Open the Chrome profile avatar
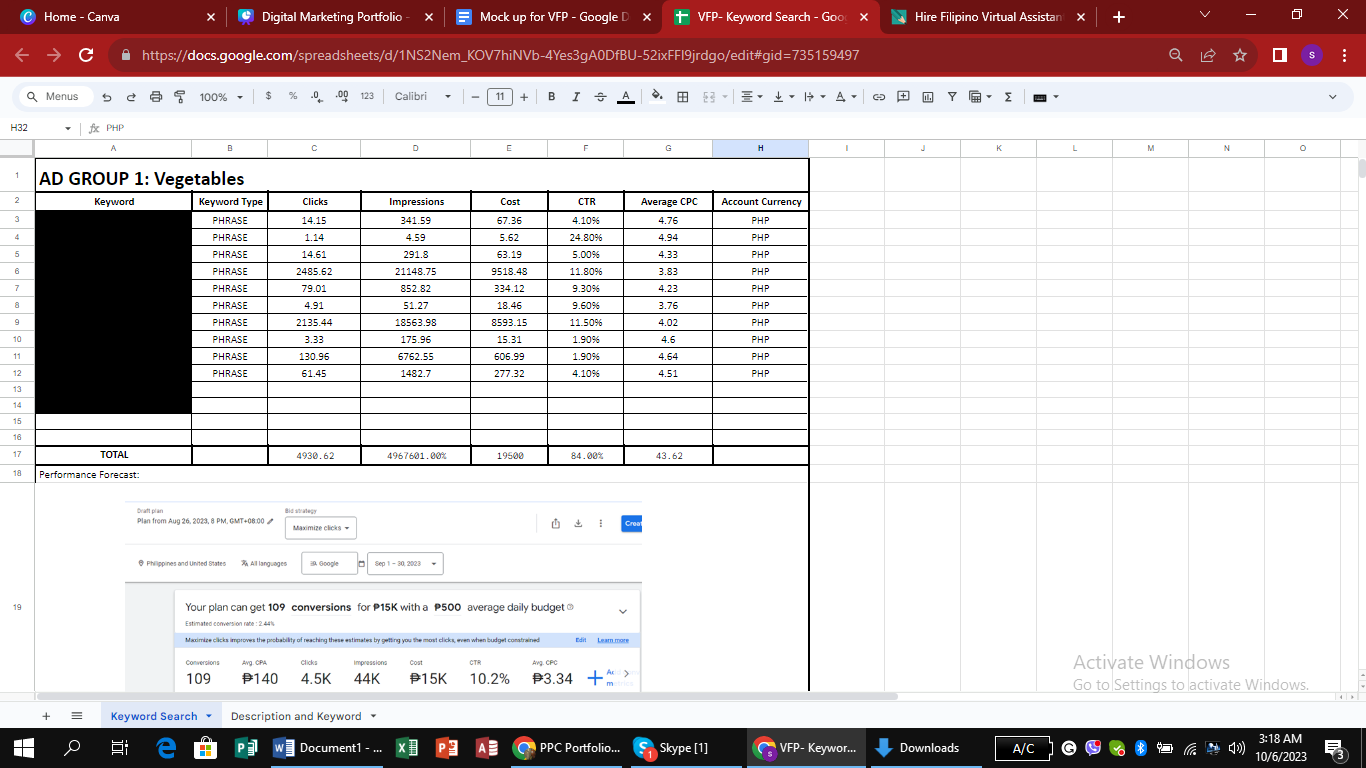This screenshot has height=768, width=1366. pyautogui.click(x=1312, y=56)
